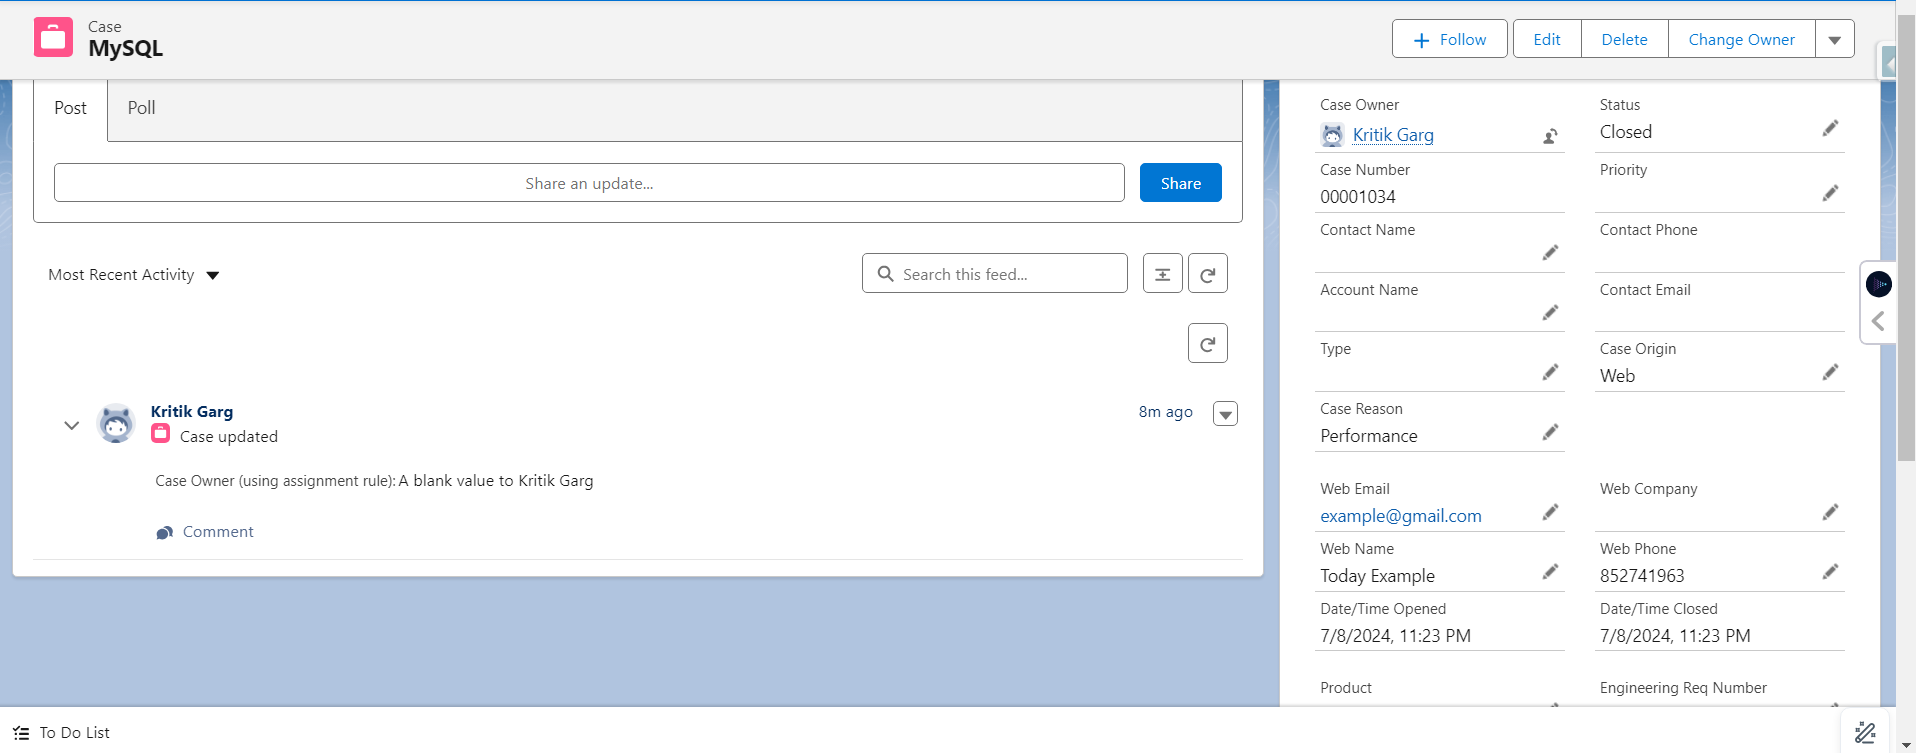1916x753 pixels.
Task: Edit Web Name pencil icon
Action: [x=1550, y=572]
